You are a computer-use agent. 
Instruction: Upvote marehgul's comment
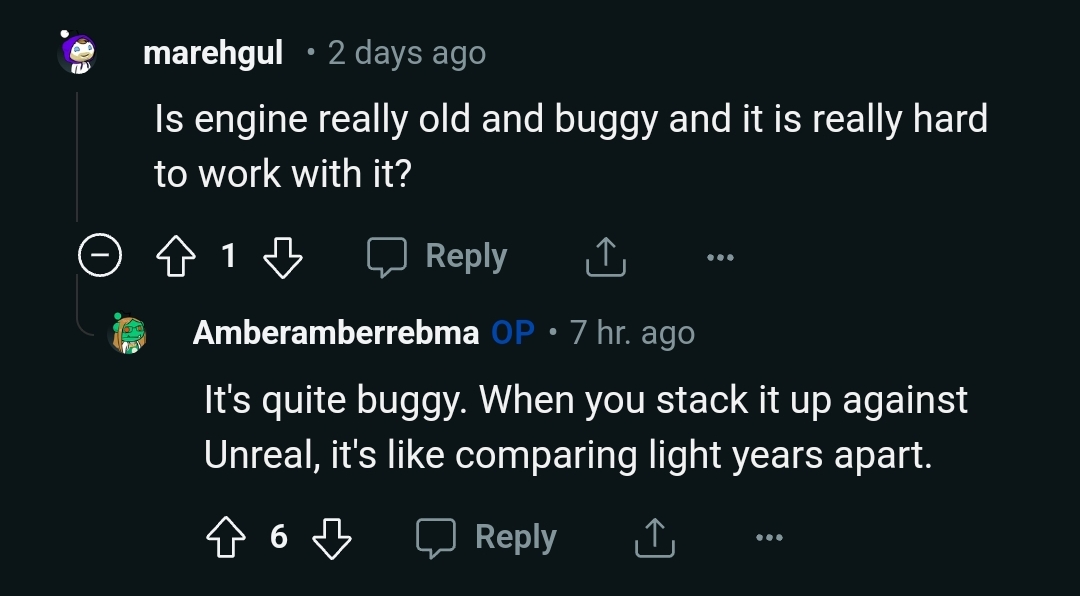click(x=176, y=257)
